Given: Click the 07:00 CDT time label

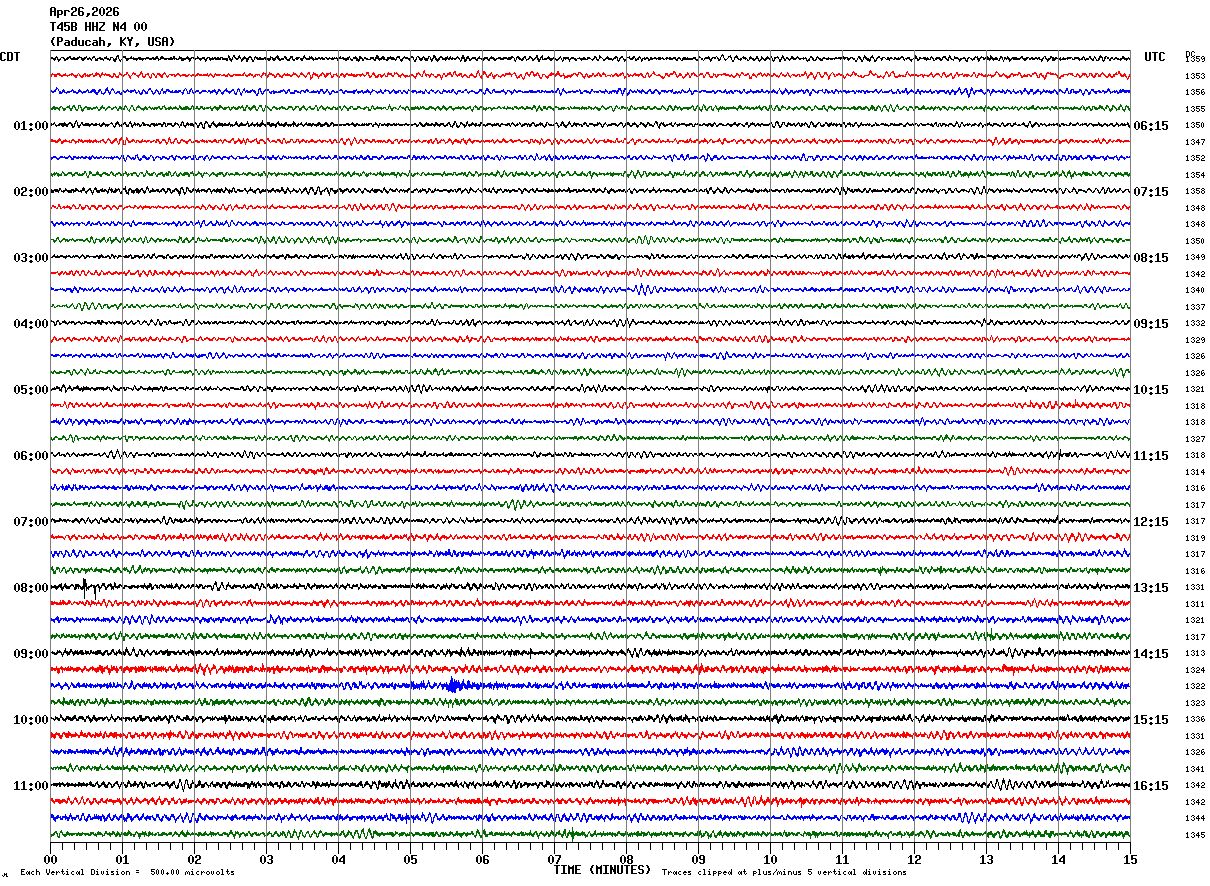Looking at the screenshot, I should coord(31,522).
